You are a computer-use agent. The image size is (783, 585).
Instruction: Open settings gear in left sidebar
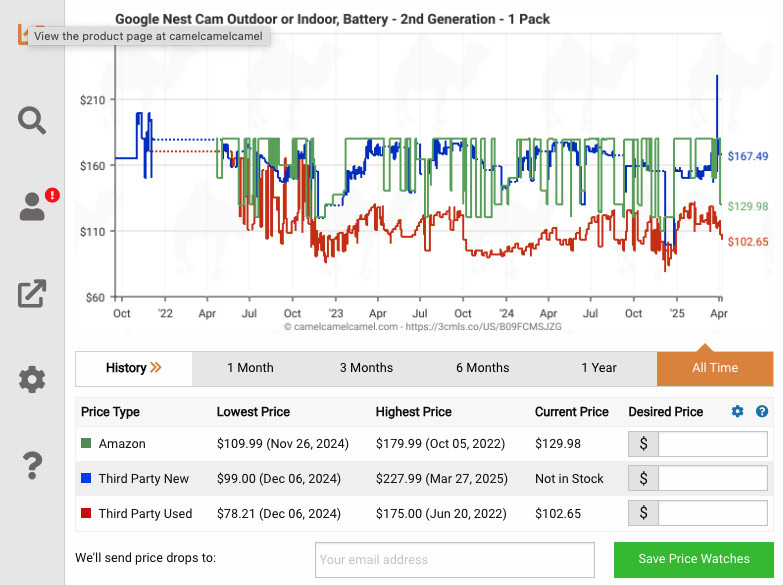pos(32,379)
